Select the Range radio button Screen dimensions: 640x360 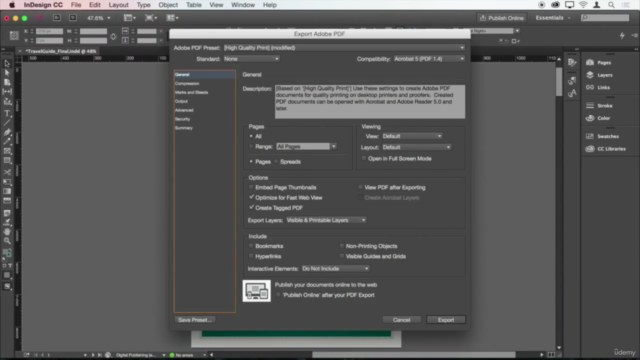click(251, 147)
